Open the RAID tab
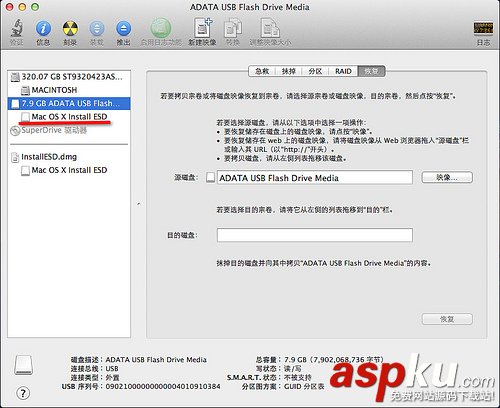Viewport: 500px width, 408px height. point(343,71)
